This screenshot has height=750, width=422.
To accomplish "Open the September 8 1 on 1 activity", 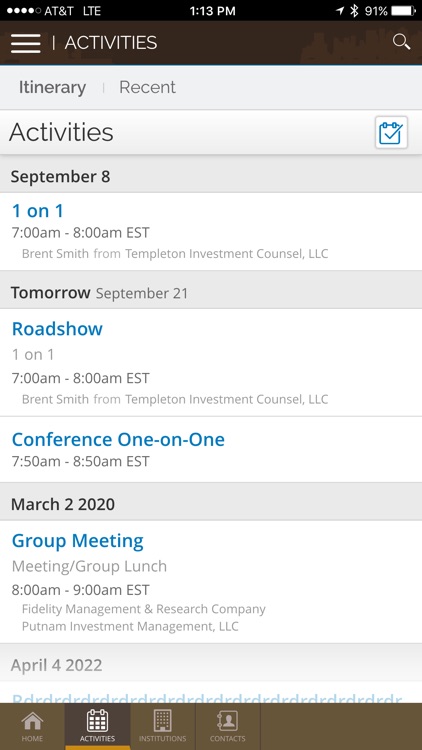I will click(211, 232).
